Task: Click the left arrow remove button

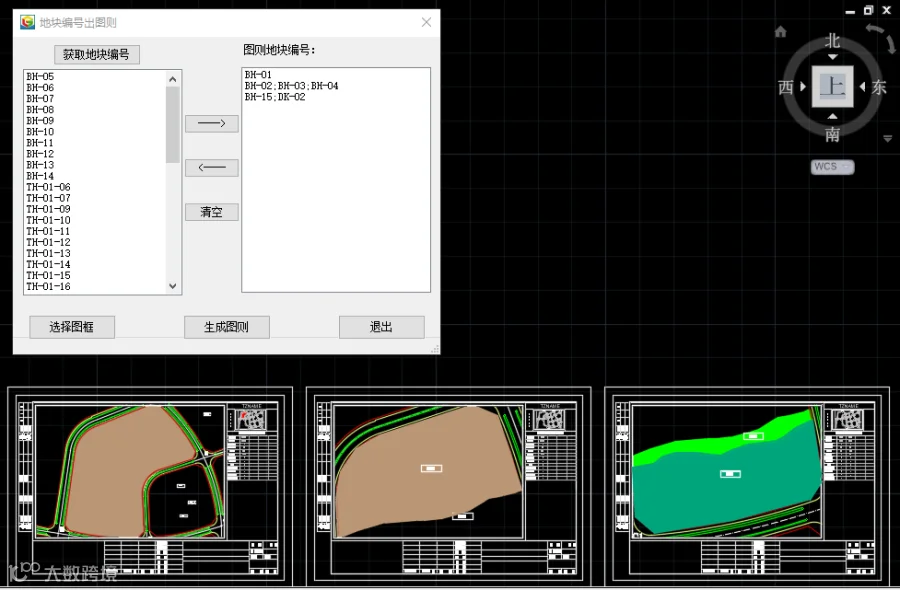Action: click(212, 168)
